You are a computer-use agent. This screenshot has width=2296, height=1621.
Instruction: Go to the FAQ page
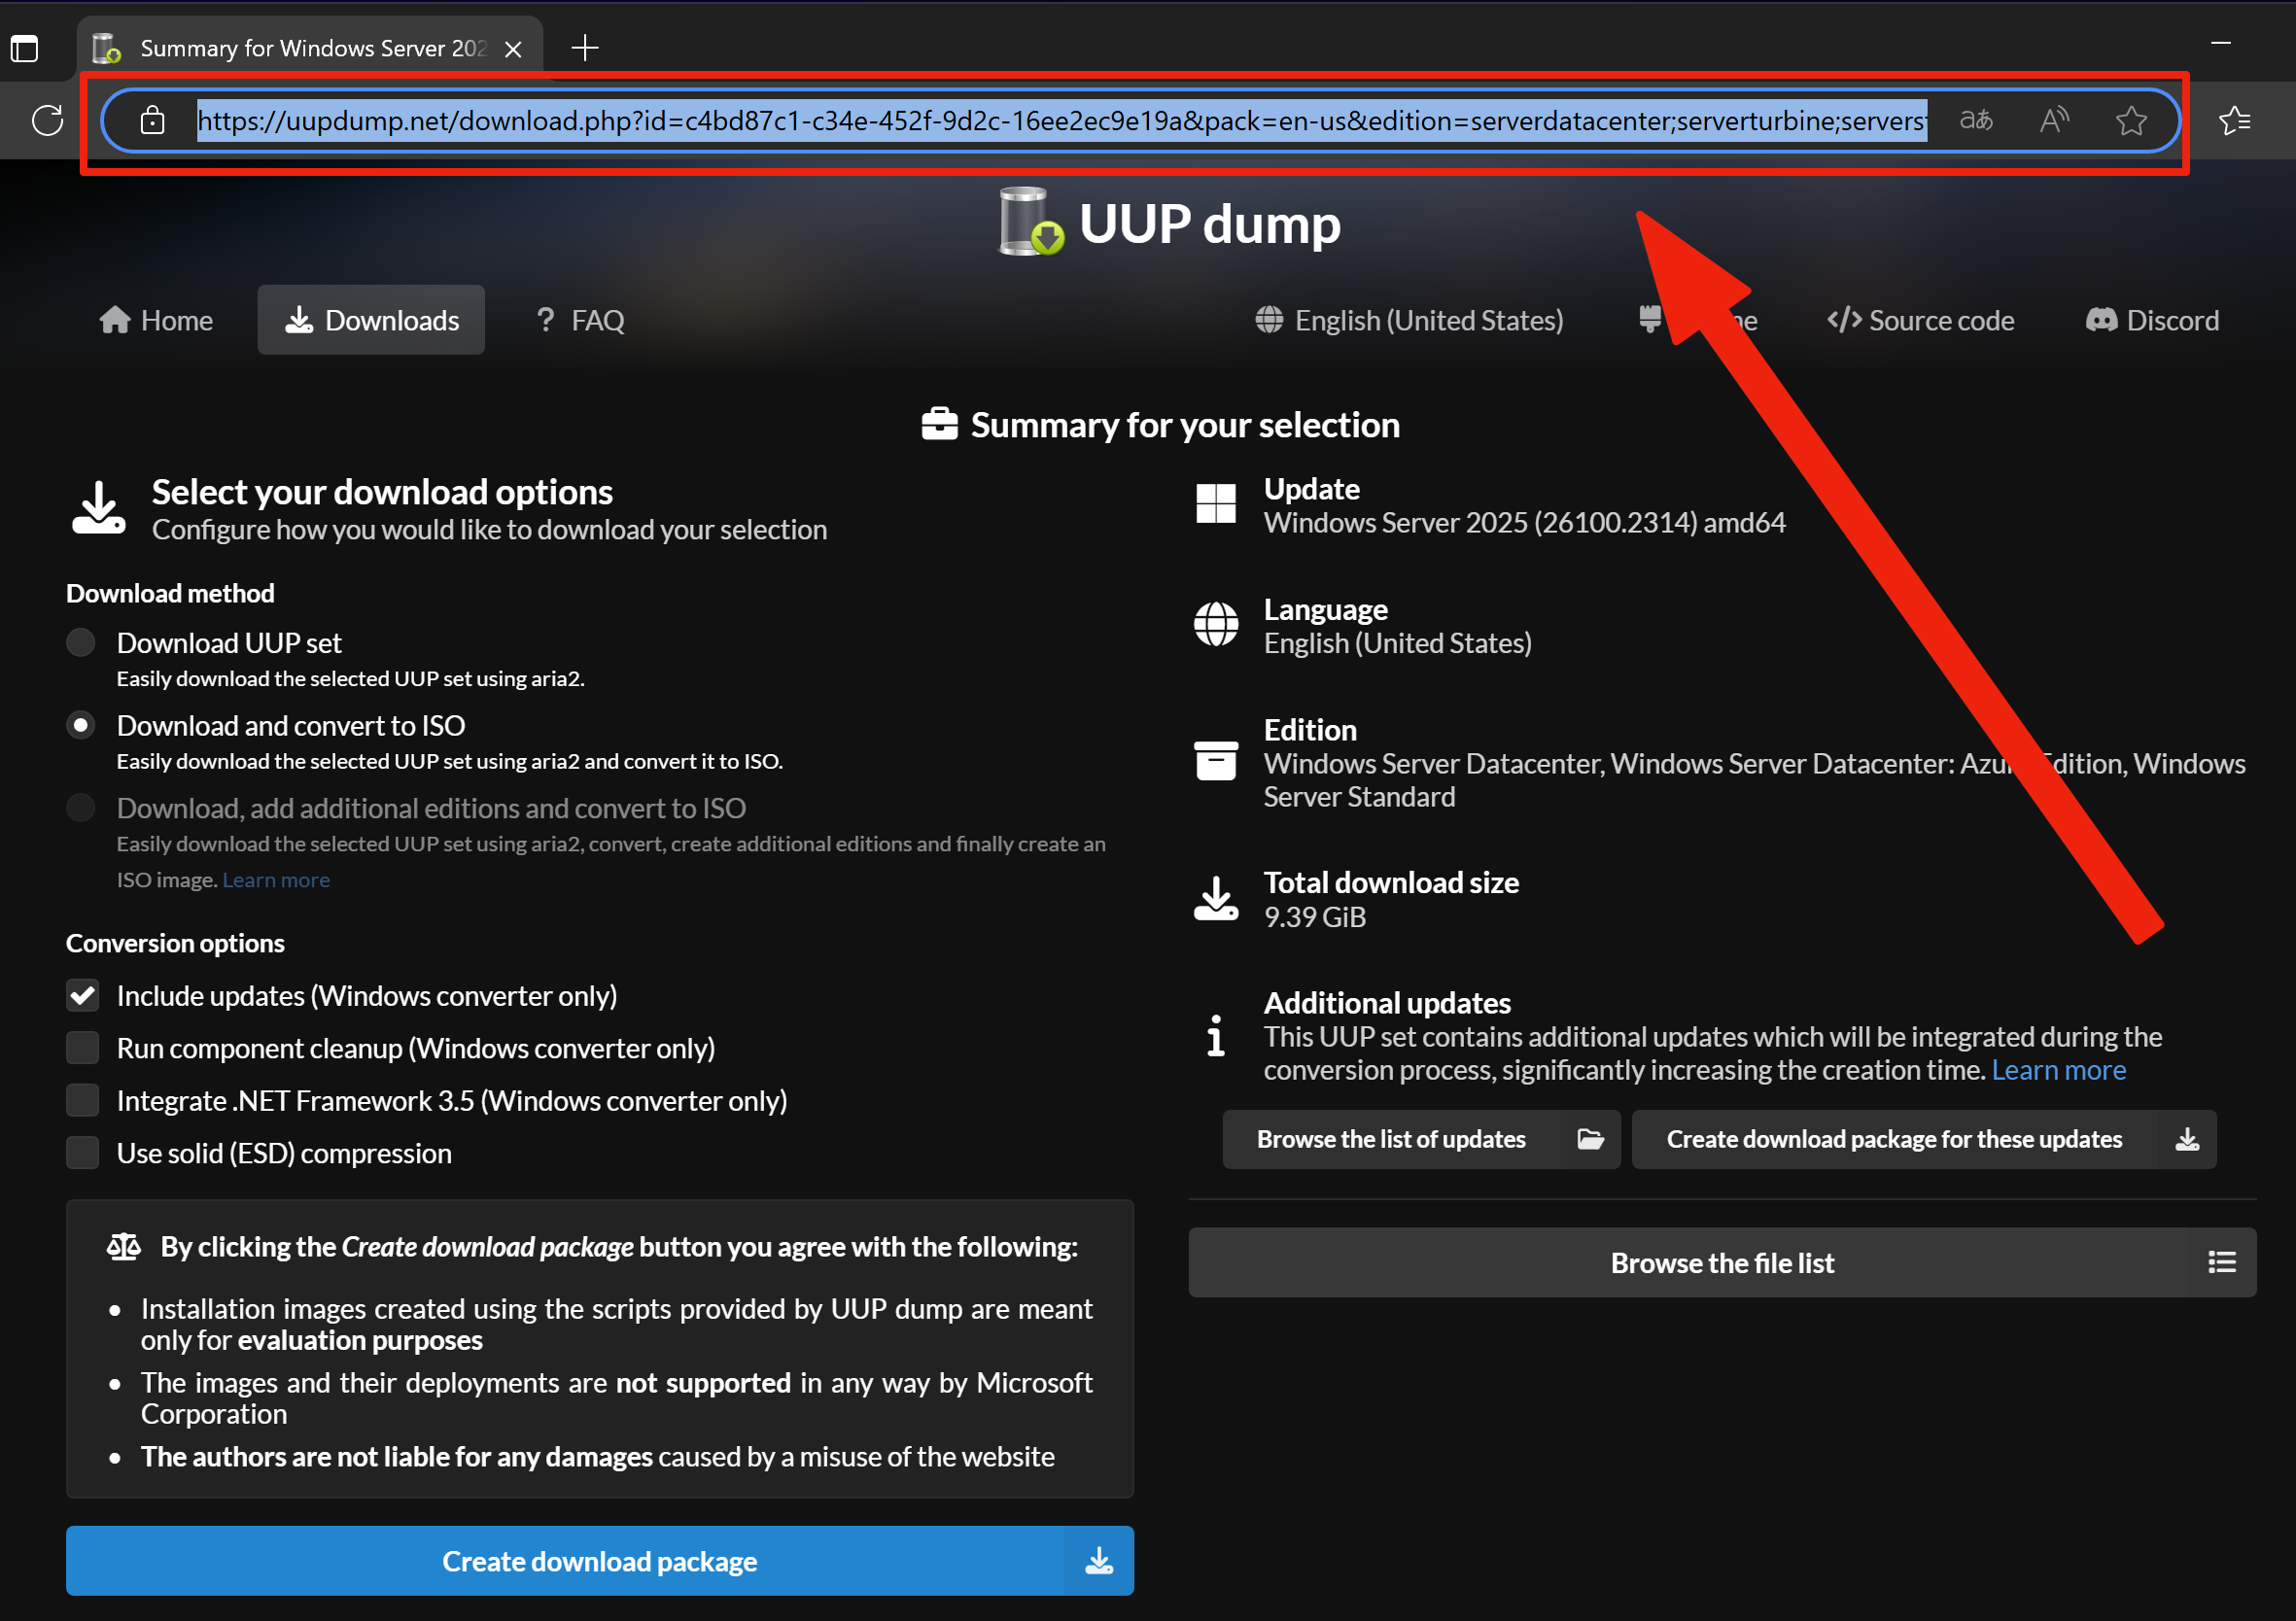coord(581,320)
